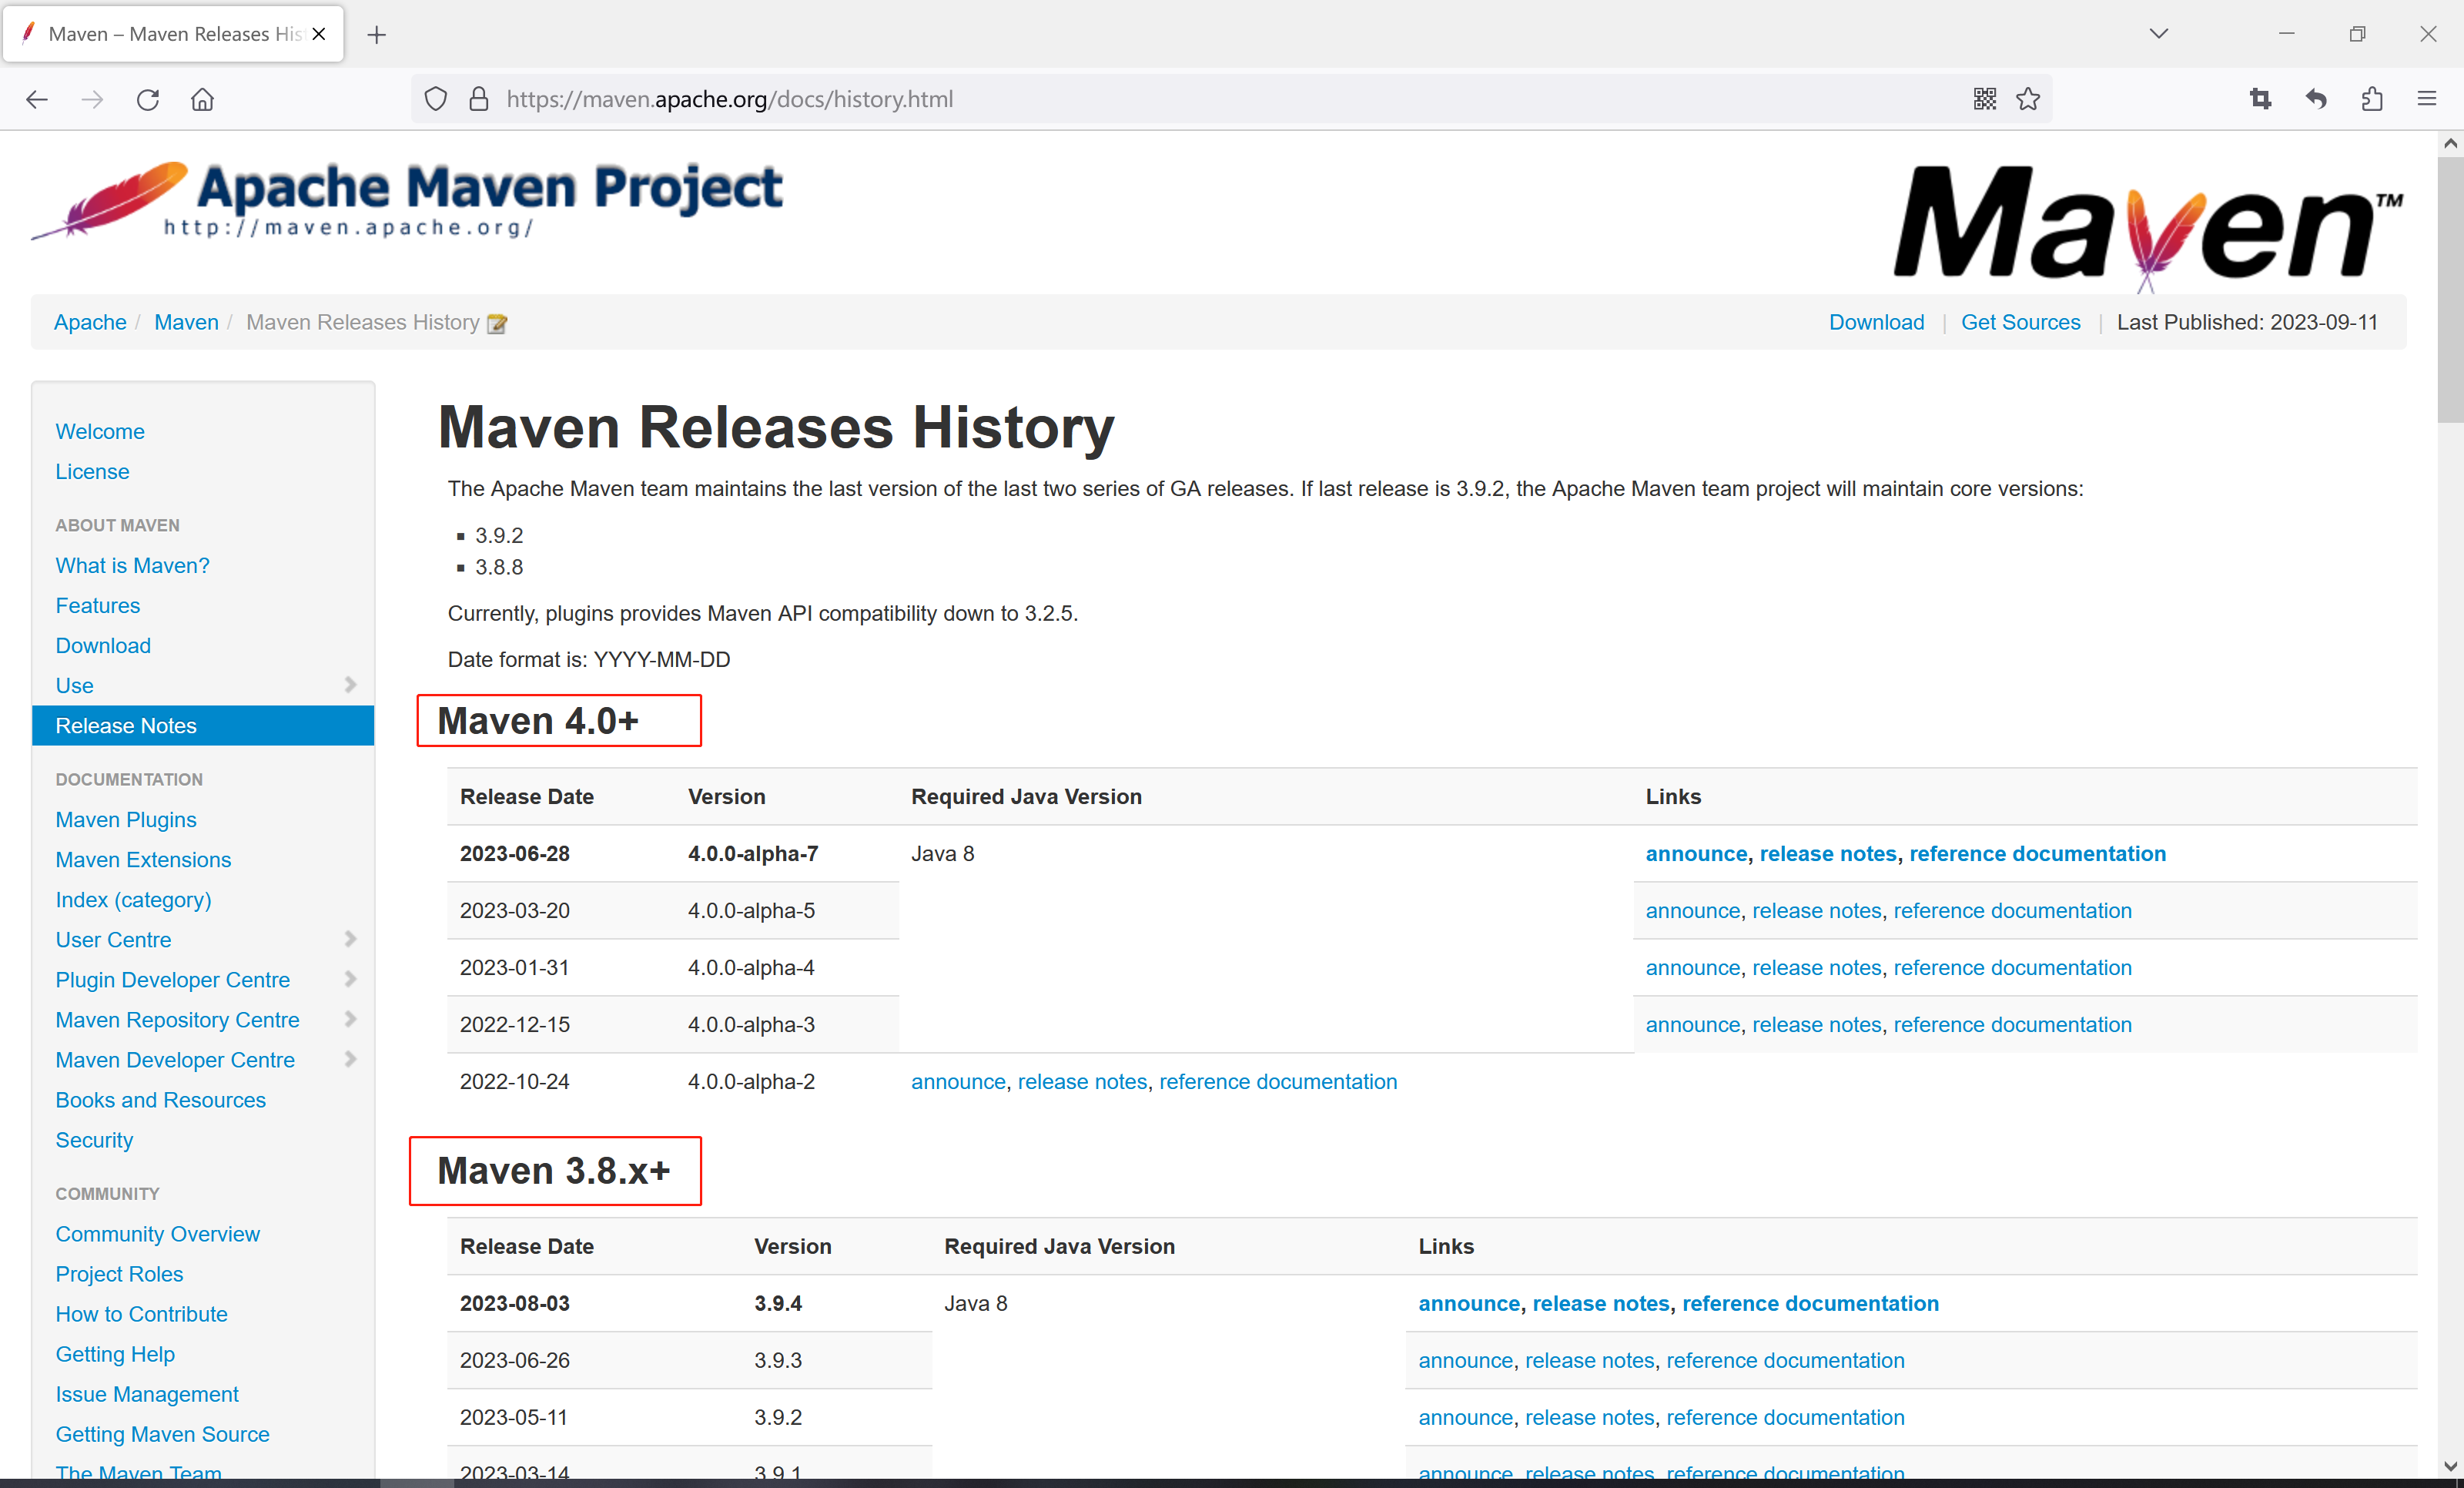Viewport: 2464px width, 1488px height.
Task: Click the Maven breadcrumb link
Action: click(x=186, y=322)
